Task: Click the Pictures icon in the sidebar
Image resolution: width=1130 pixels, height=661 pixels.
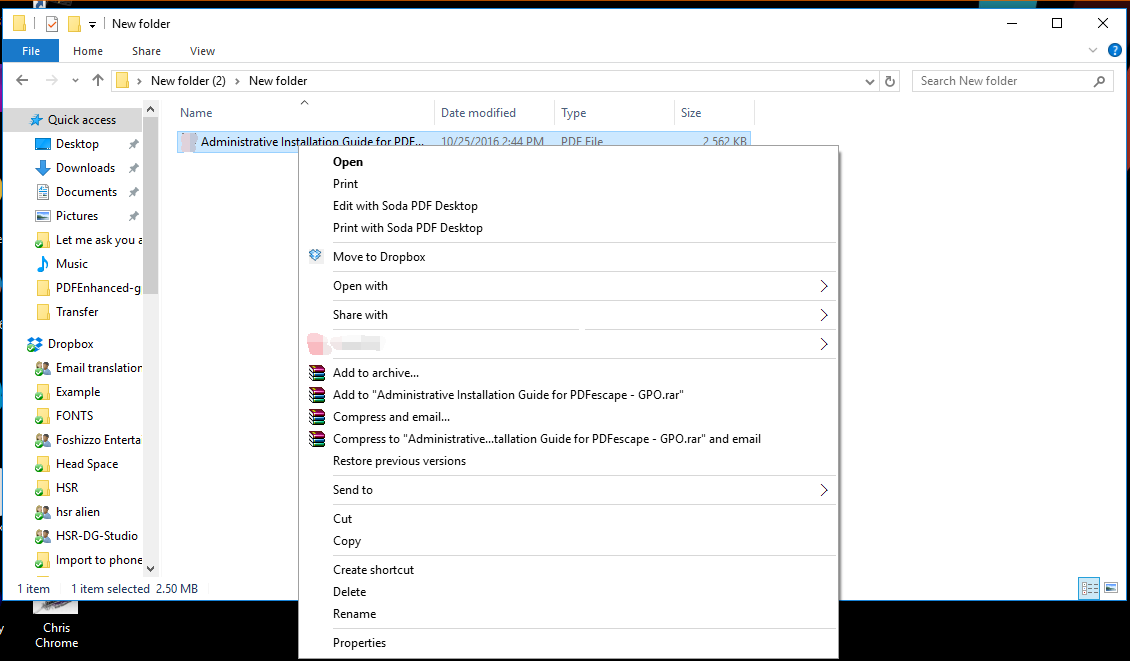Action: [43, 216]
